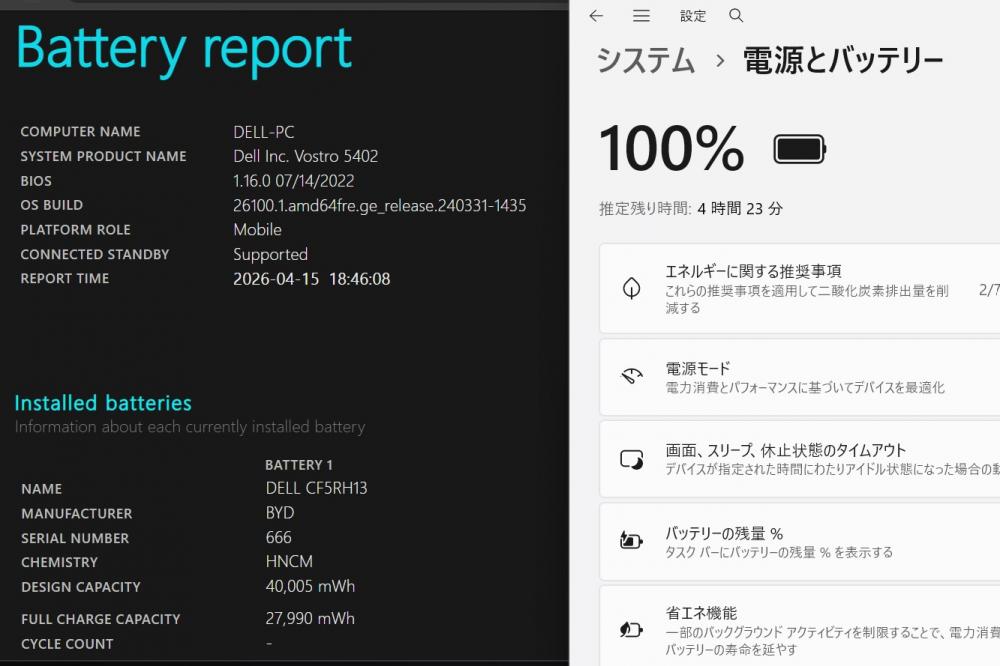1000x666 pixels.
Task: Click 電源とバッテリー page title
Action: [842, 61]
